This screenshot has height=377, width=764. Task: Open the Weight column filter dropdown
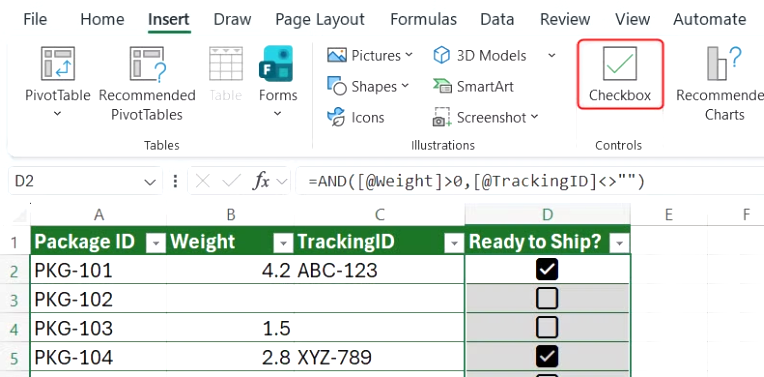(283, 243)
